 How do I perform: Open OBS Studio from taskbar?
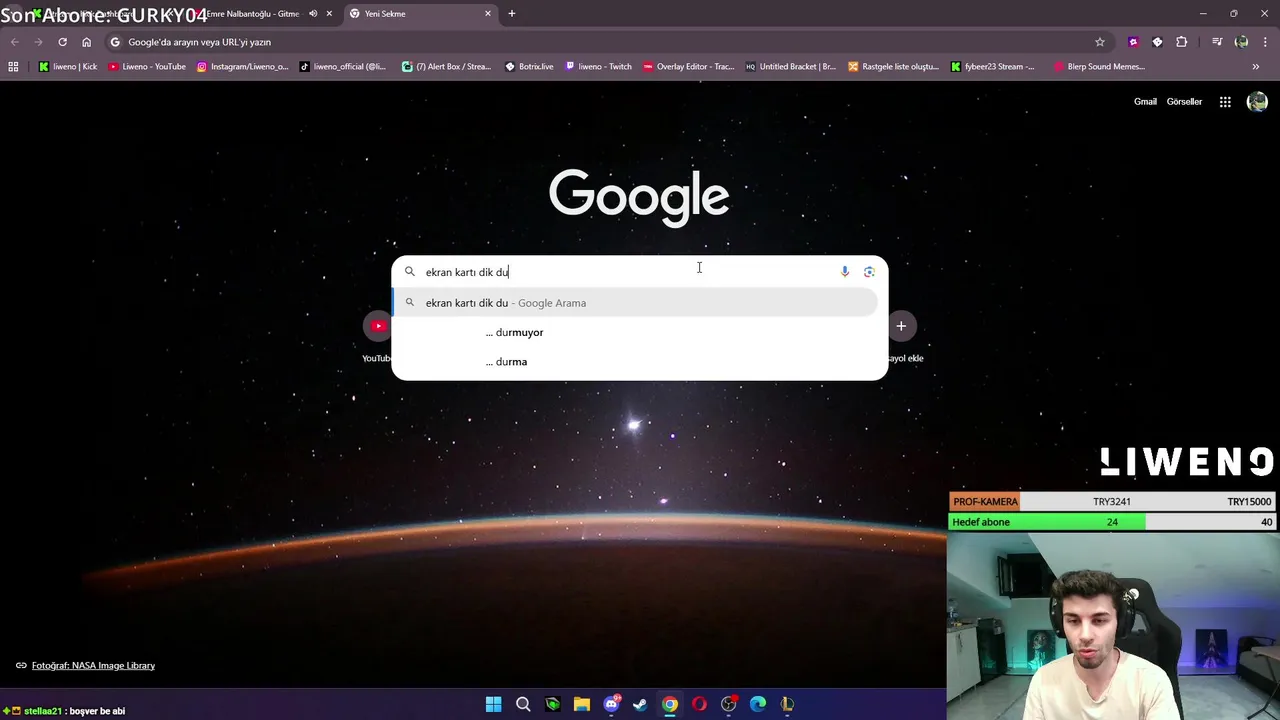coord(729,704)
